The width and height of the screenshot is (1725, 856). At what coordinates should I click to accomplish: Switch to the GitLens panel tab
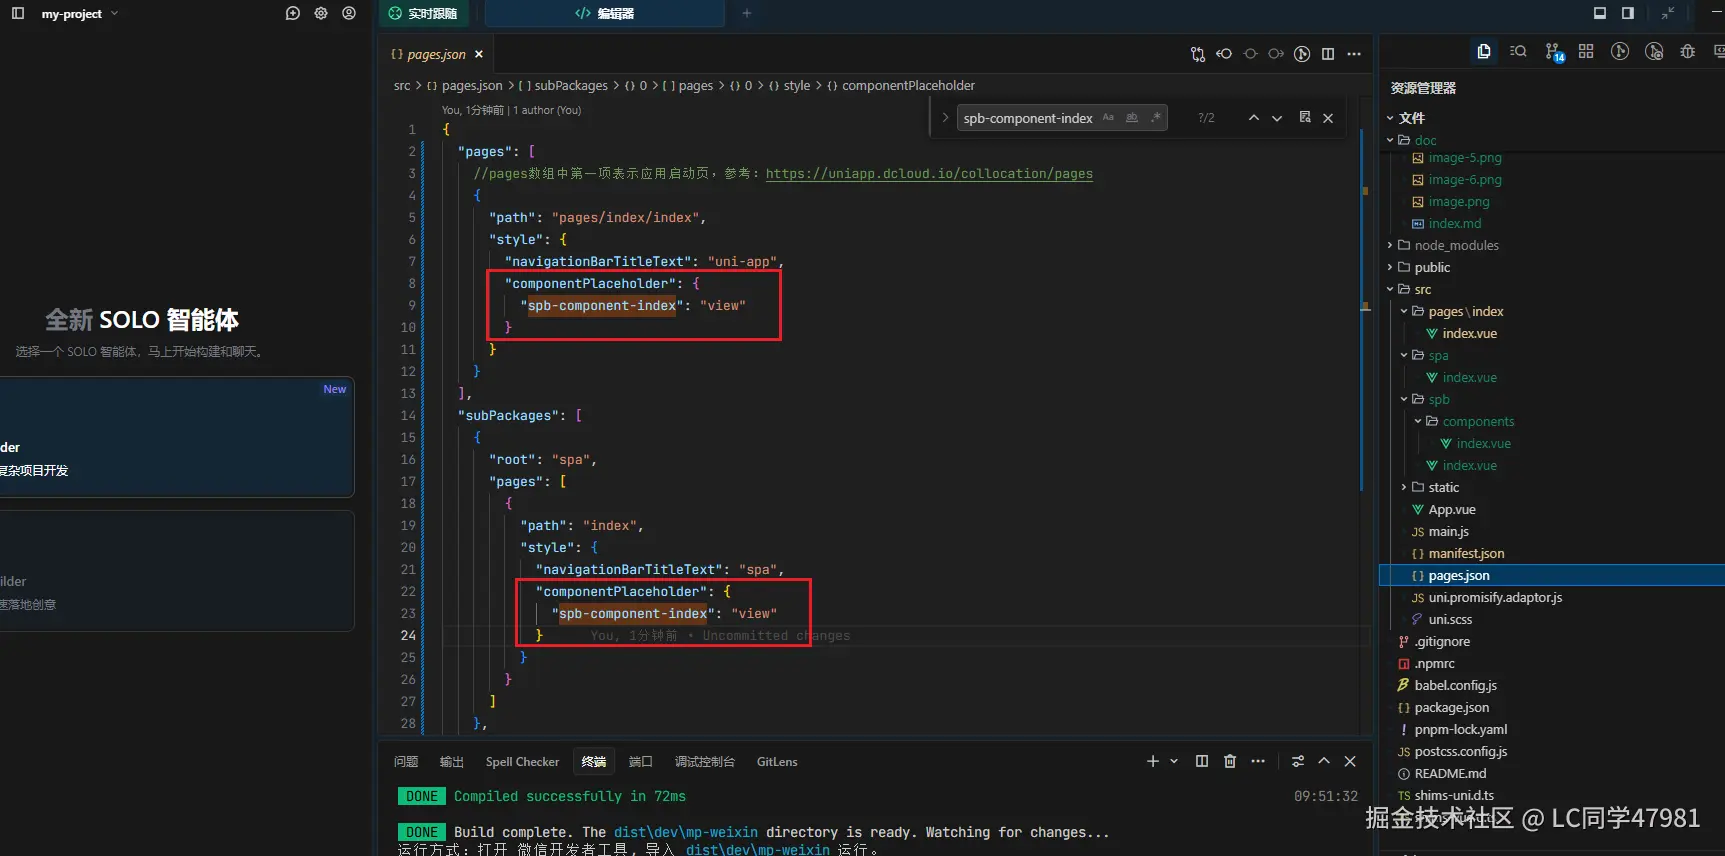pos(777,762)
